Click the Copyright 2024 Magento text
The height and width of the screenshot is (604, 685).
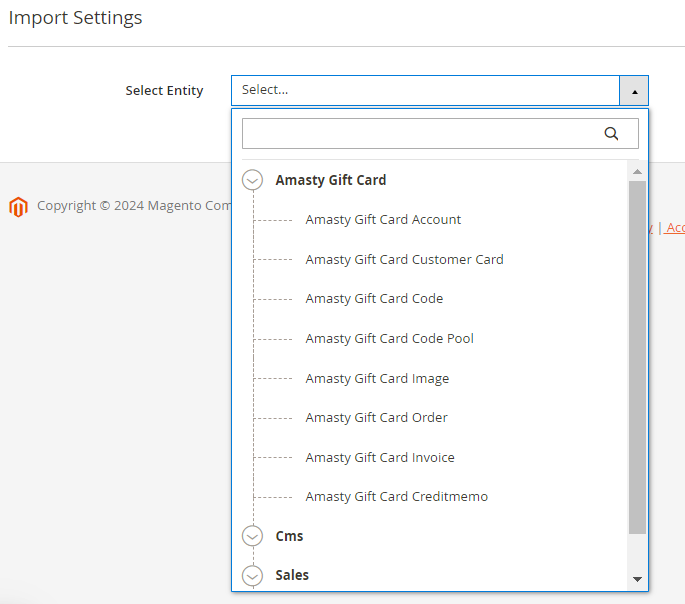[134, 206]
